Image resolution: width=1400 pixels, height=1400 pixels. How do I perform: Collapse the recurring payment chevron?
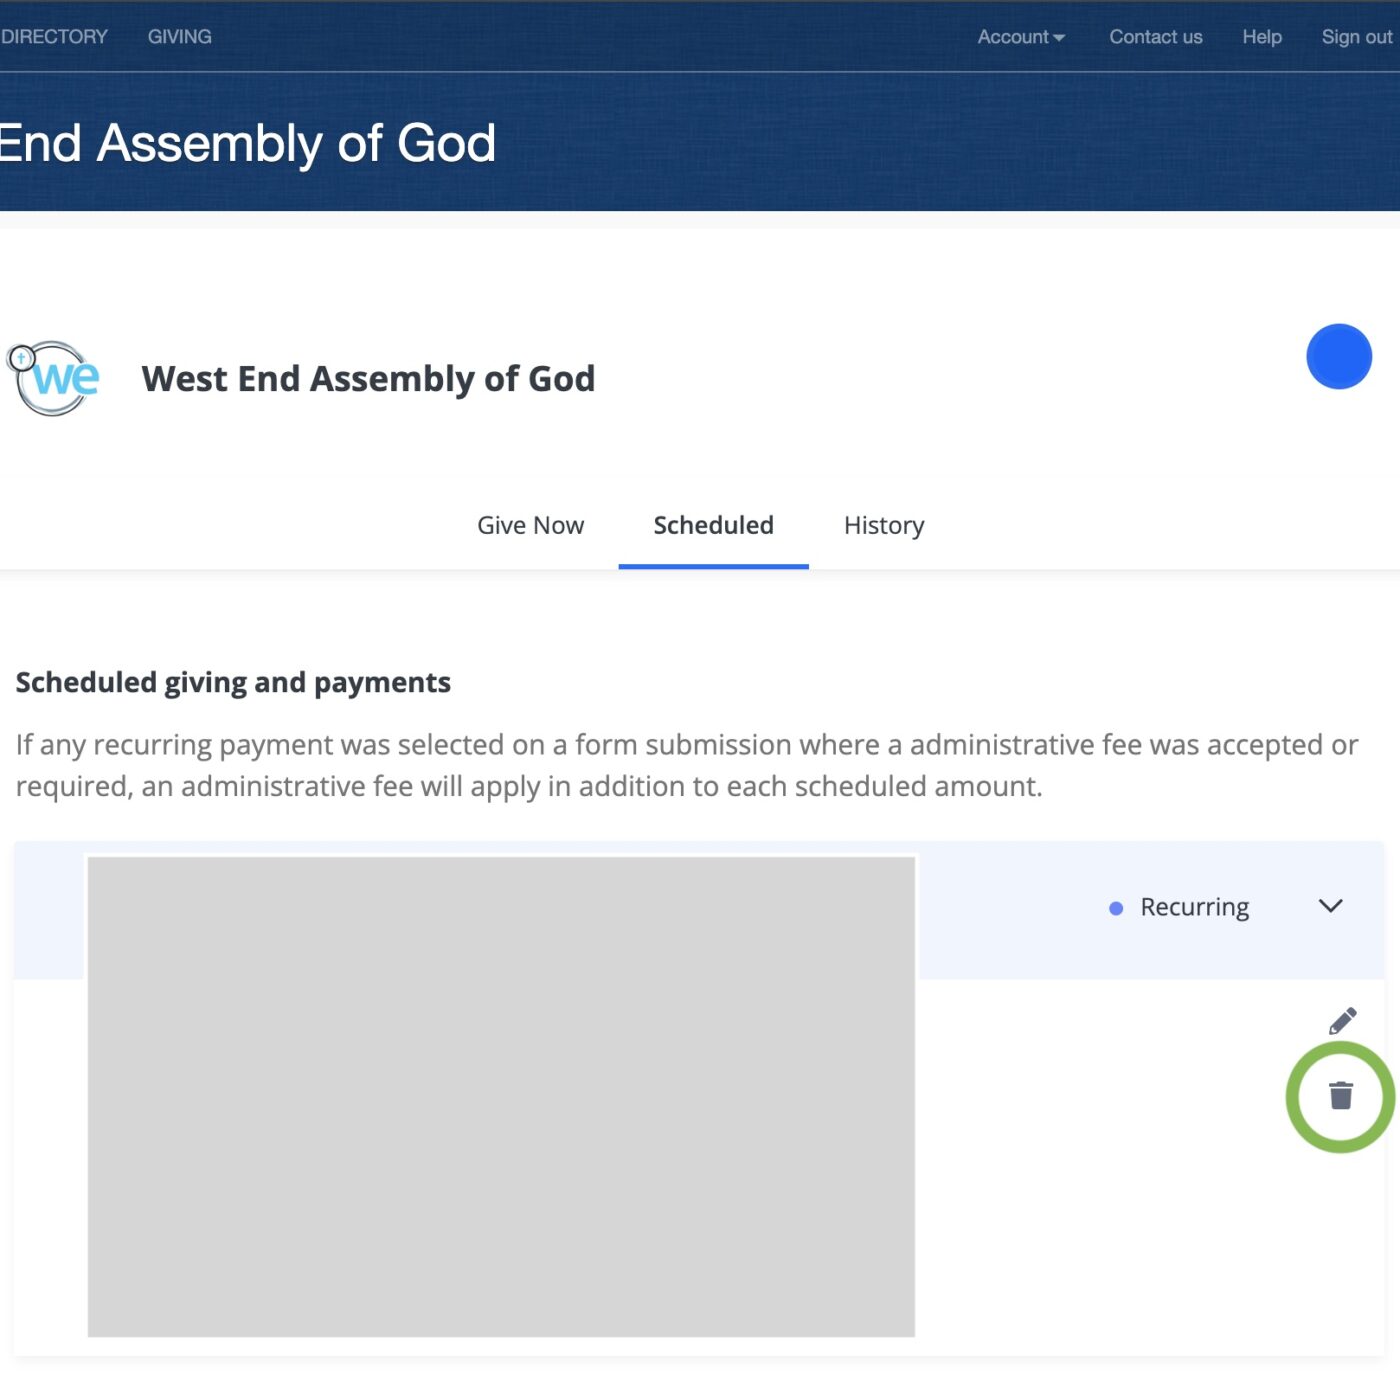point(1330,906)
